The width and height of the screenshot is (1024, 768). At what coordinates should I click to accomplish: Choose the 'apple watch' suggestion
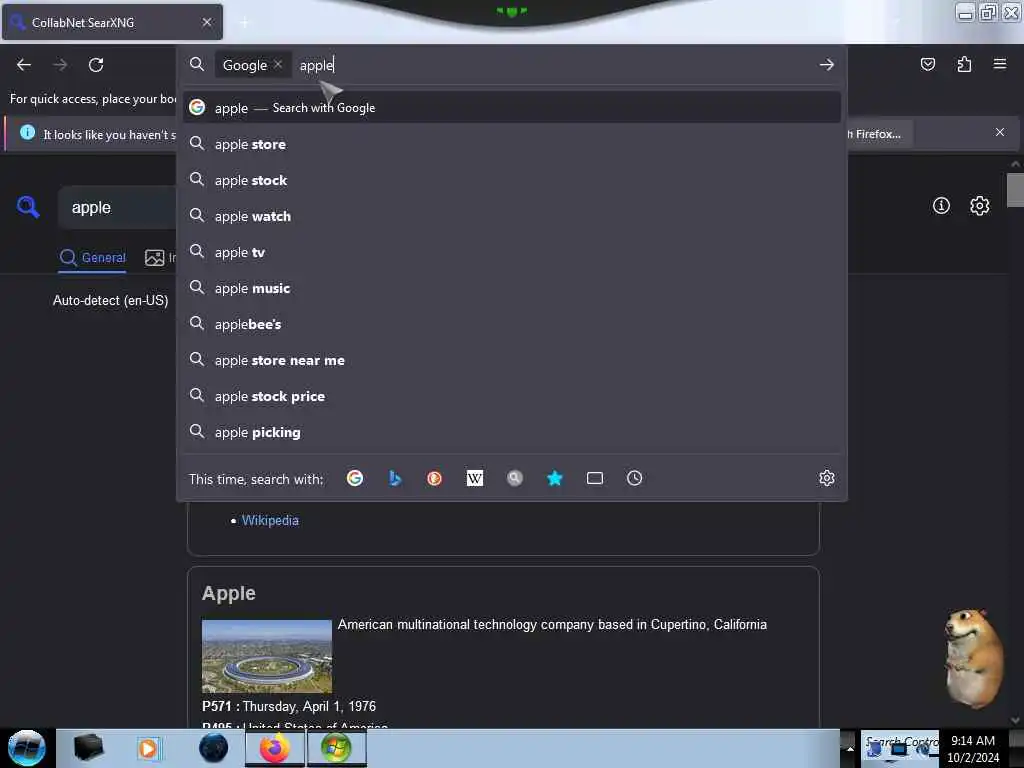pyautogui.click(x=511, y=216)
